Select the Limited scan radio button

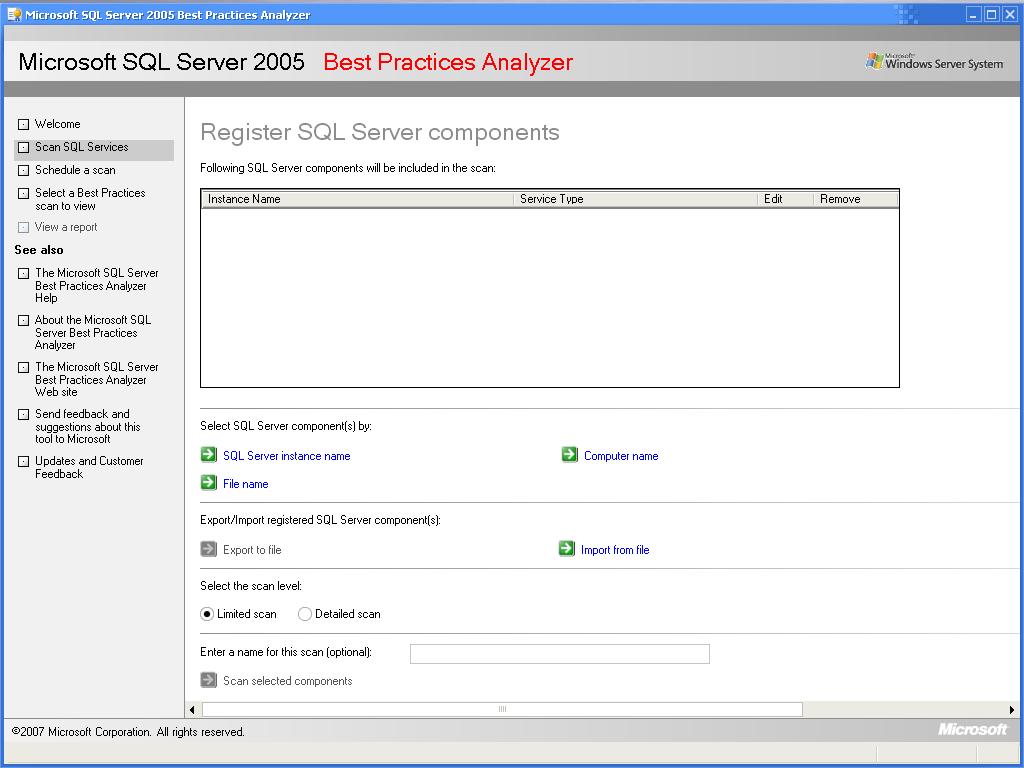pyautogui.click(x=207, y=614)
